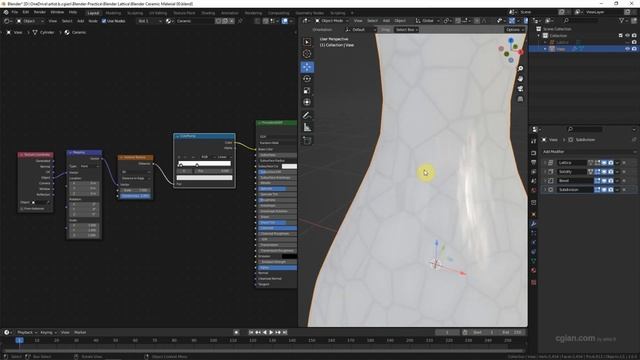Switch to the UV Editing workspace tab
The width and height of the screenshot is (640, 360).
[158, 13]
